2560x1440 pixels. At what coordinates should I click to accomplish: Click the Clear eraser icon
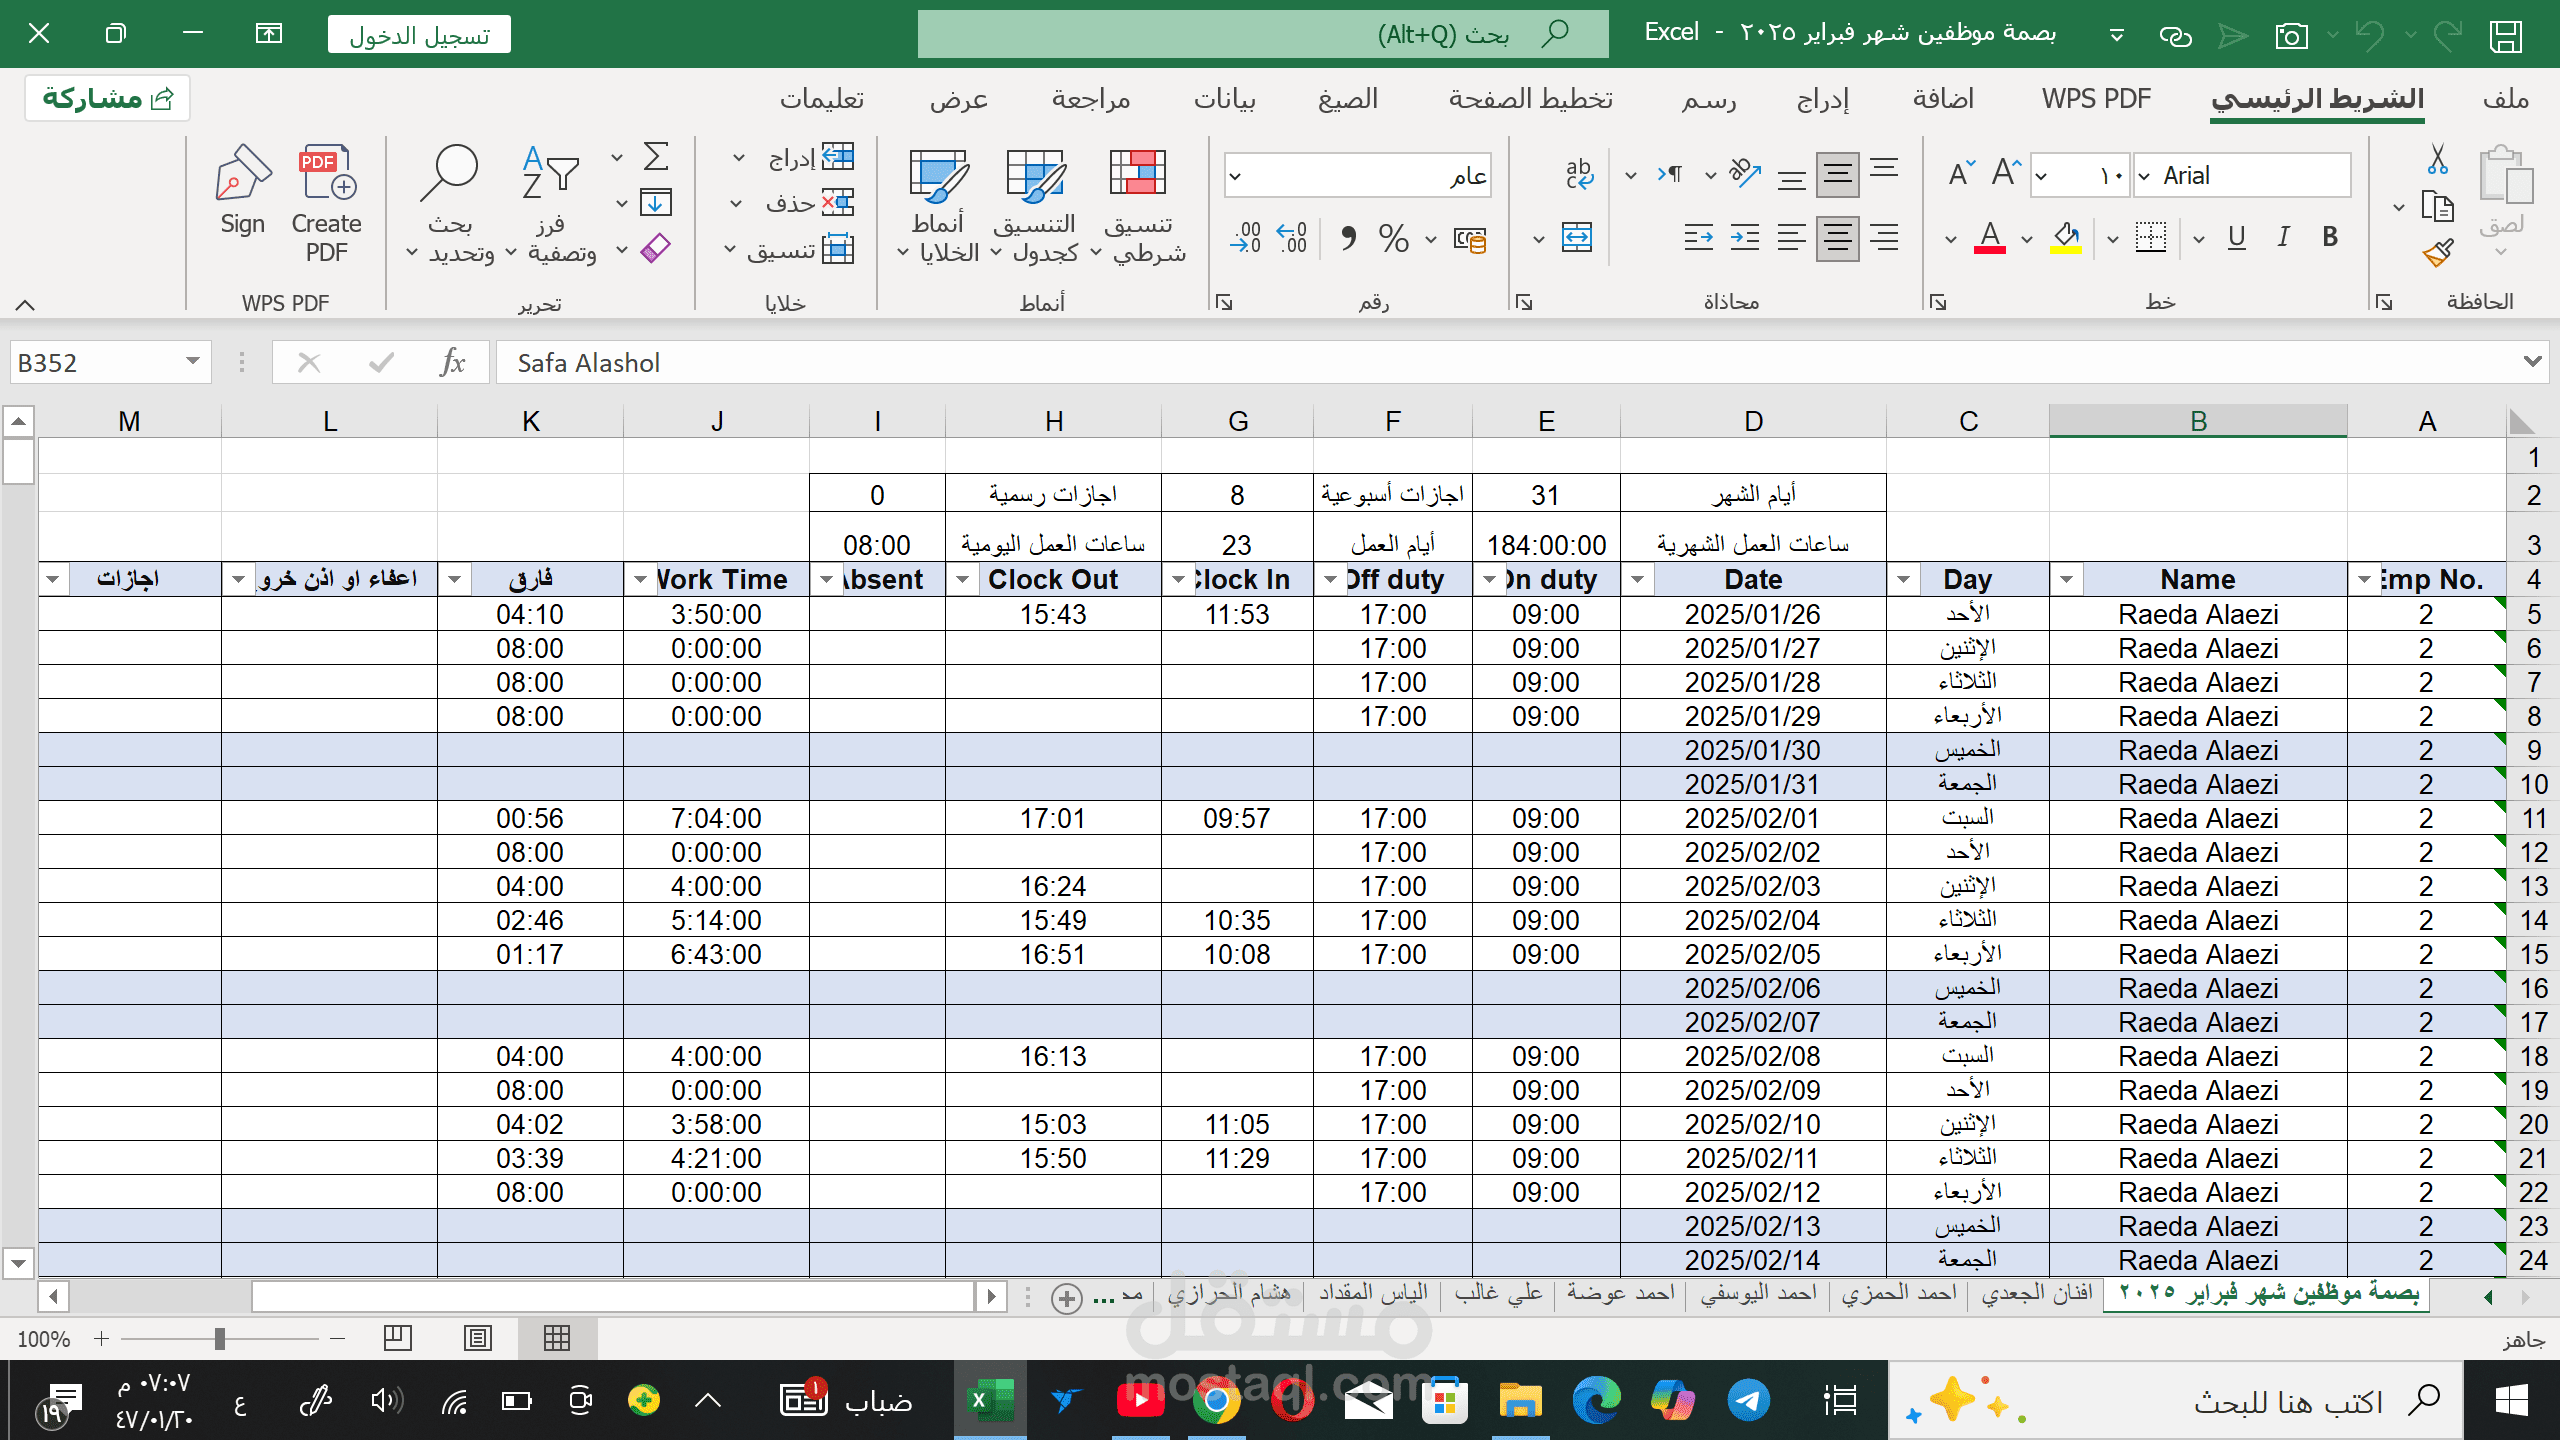(656, 248)
